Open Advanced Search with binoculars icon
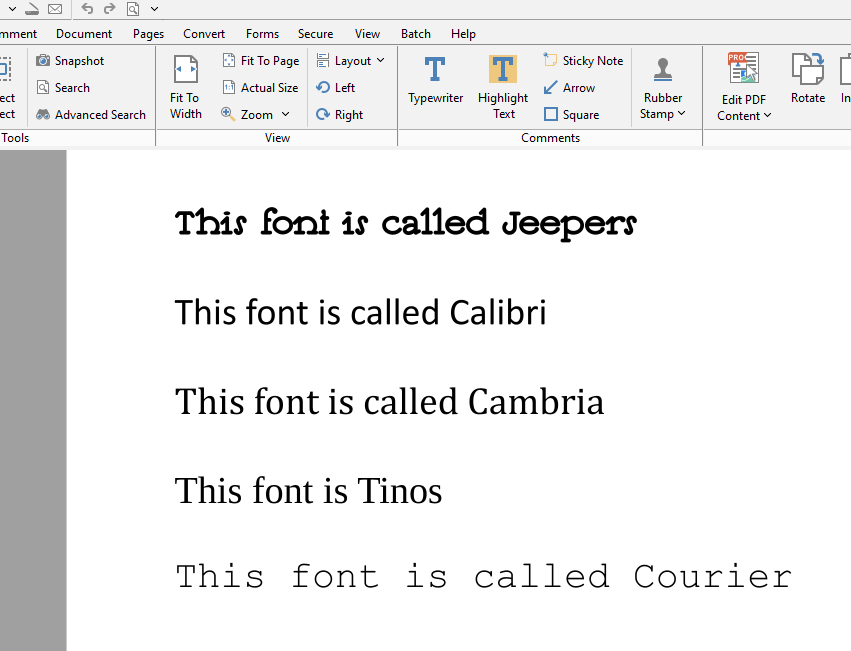 (90, 115)
